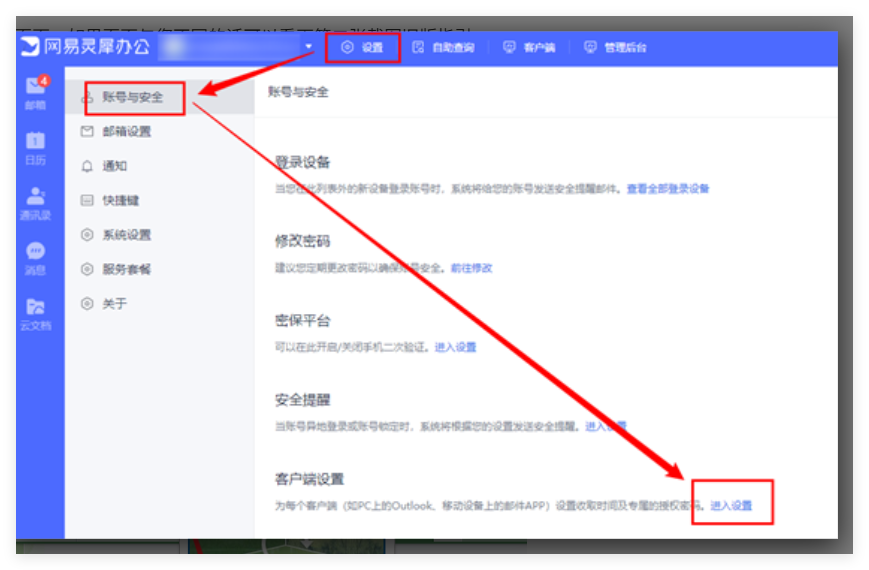
Task: Click the 安全提醒 section heading
Action: (x=303, y=400)
